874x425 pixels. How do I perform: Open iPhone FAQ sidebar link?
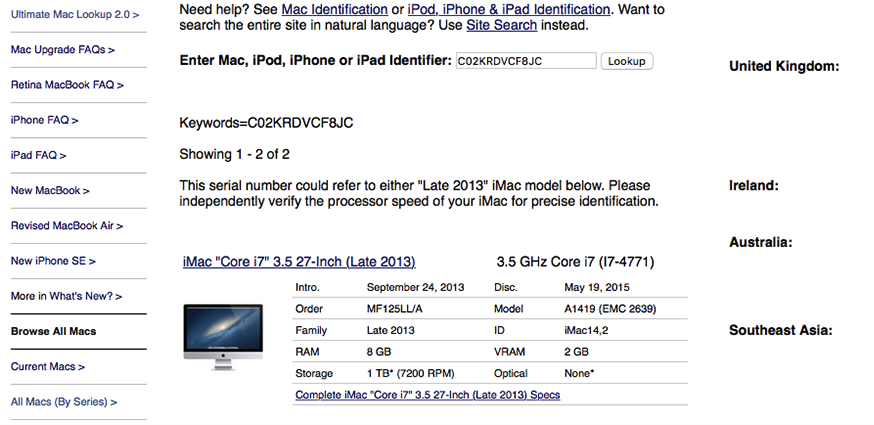tap(44, 120)
